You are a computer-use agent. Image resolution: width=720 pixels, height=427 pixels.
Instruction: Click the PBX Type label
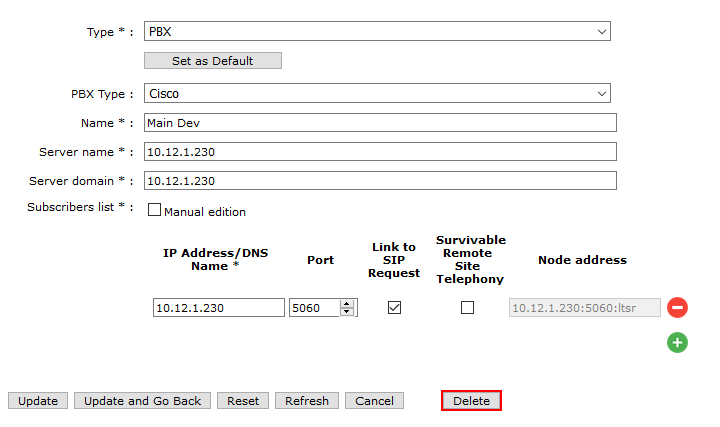(102, 94)
